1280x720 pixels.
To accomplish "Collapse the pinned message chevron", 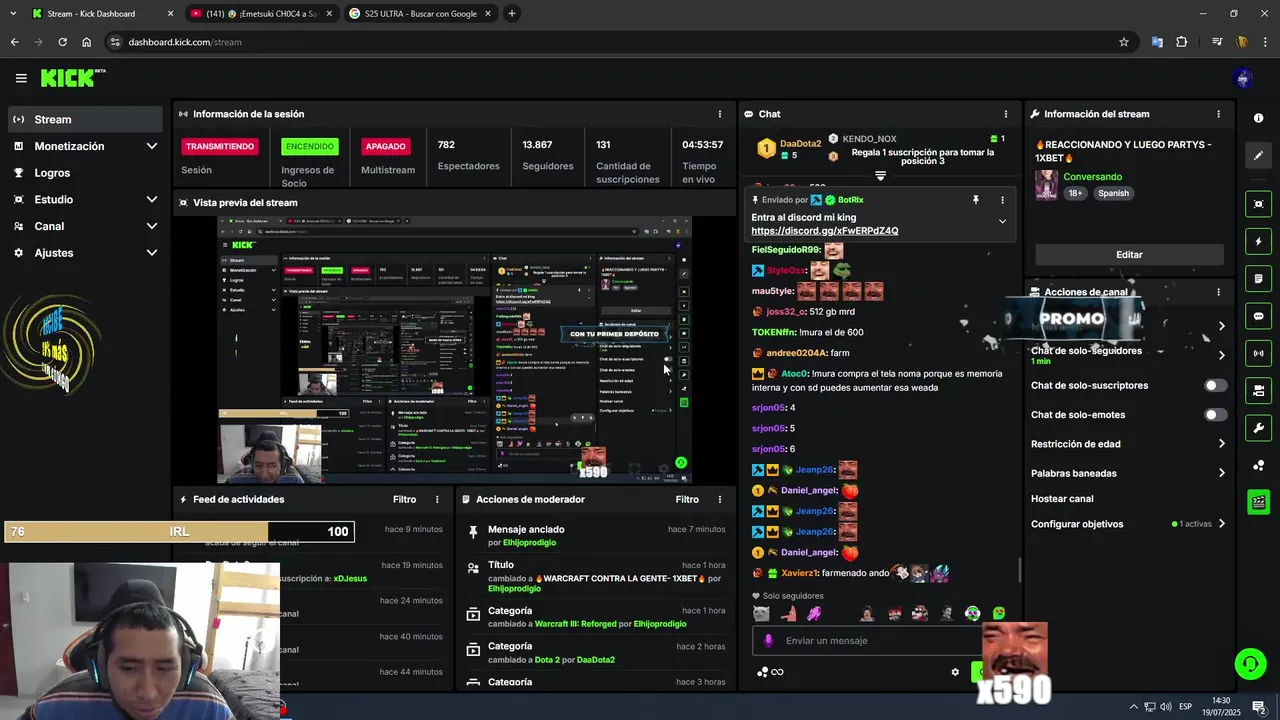I will (x=1002, y=221).
